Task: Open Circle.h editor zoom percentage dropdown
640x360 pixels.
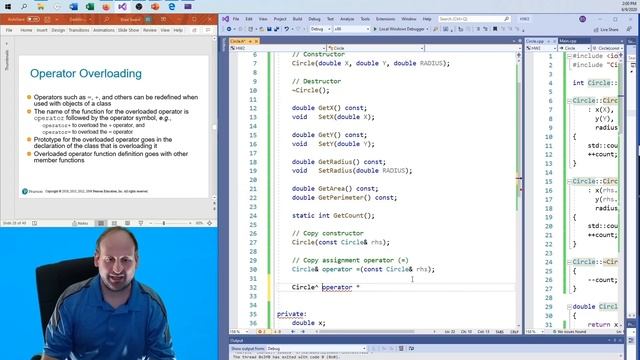Action: tap(238, 332)
